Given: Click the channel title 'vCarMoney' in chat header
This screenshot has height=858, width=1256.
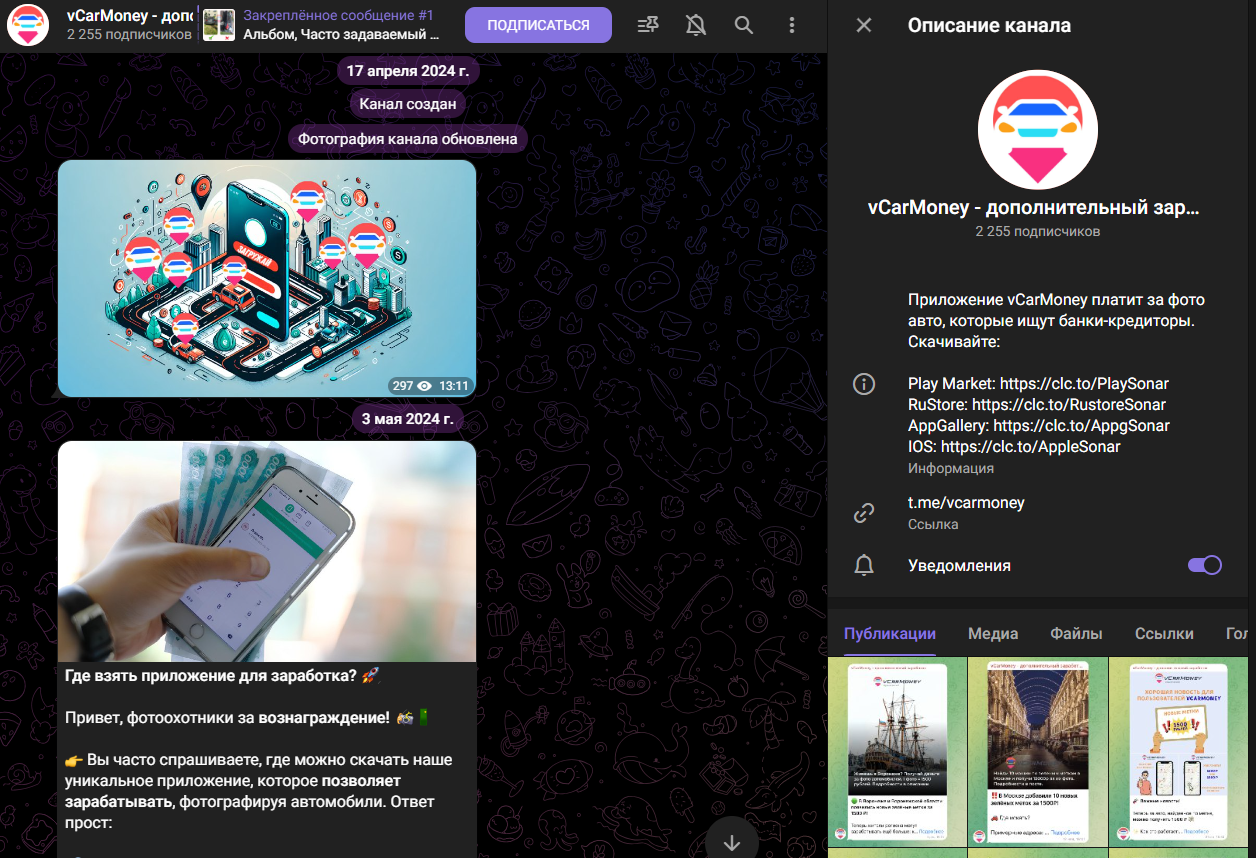Looking at the screenshot, I should (130, 16).
